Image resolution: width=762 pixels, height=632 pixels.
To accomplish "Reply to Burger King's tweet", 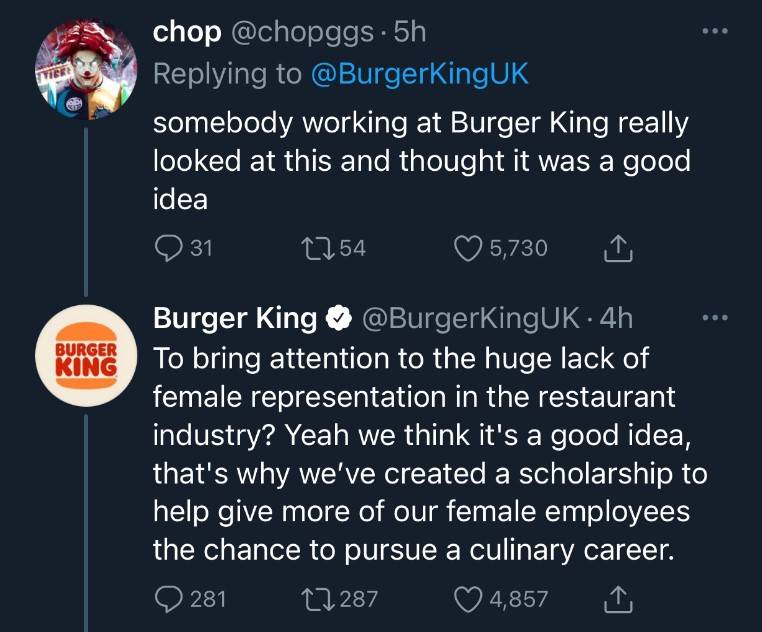I will [169, 599].
